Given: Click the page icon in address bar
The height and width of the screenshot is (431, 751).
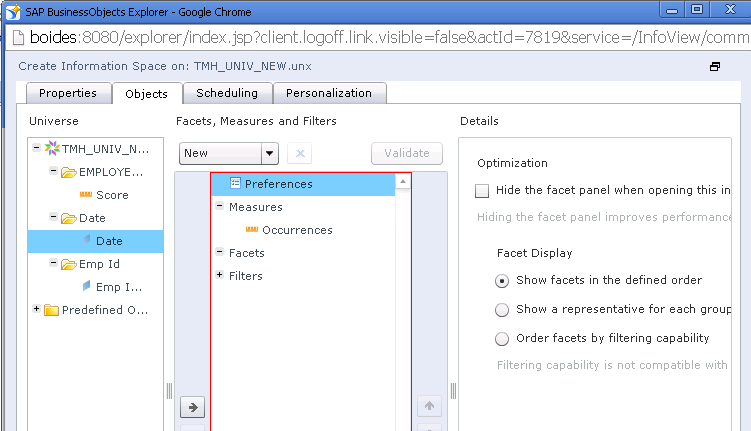Looking at the screenshot, I should [18, 37].
